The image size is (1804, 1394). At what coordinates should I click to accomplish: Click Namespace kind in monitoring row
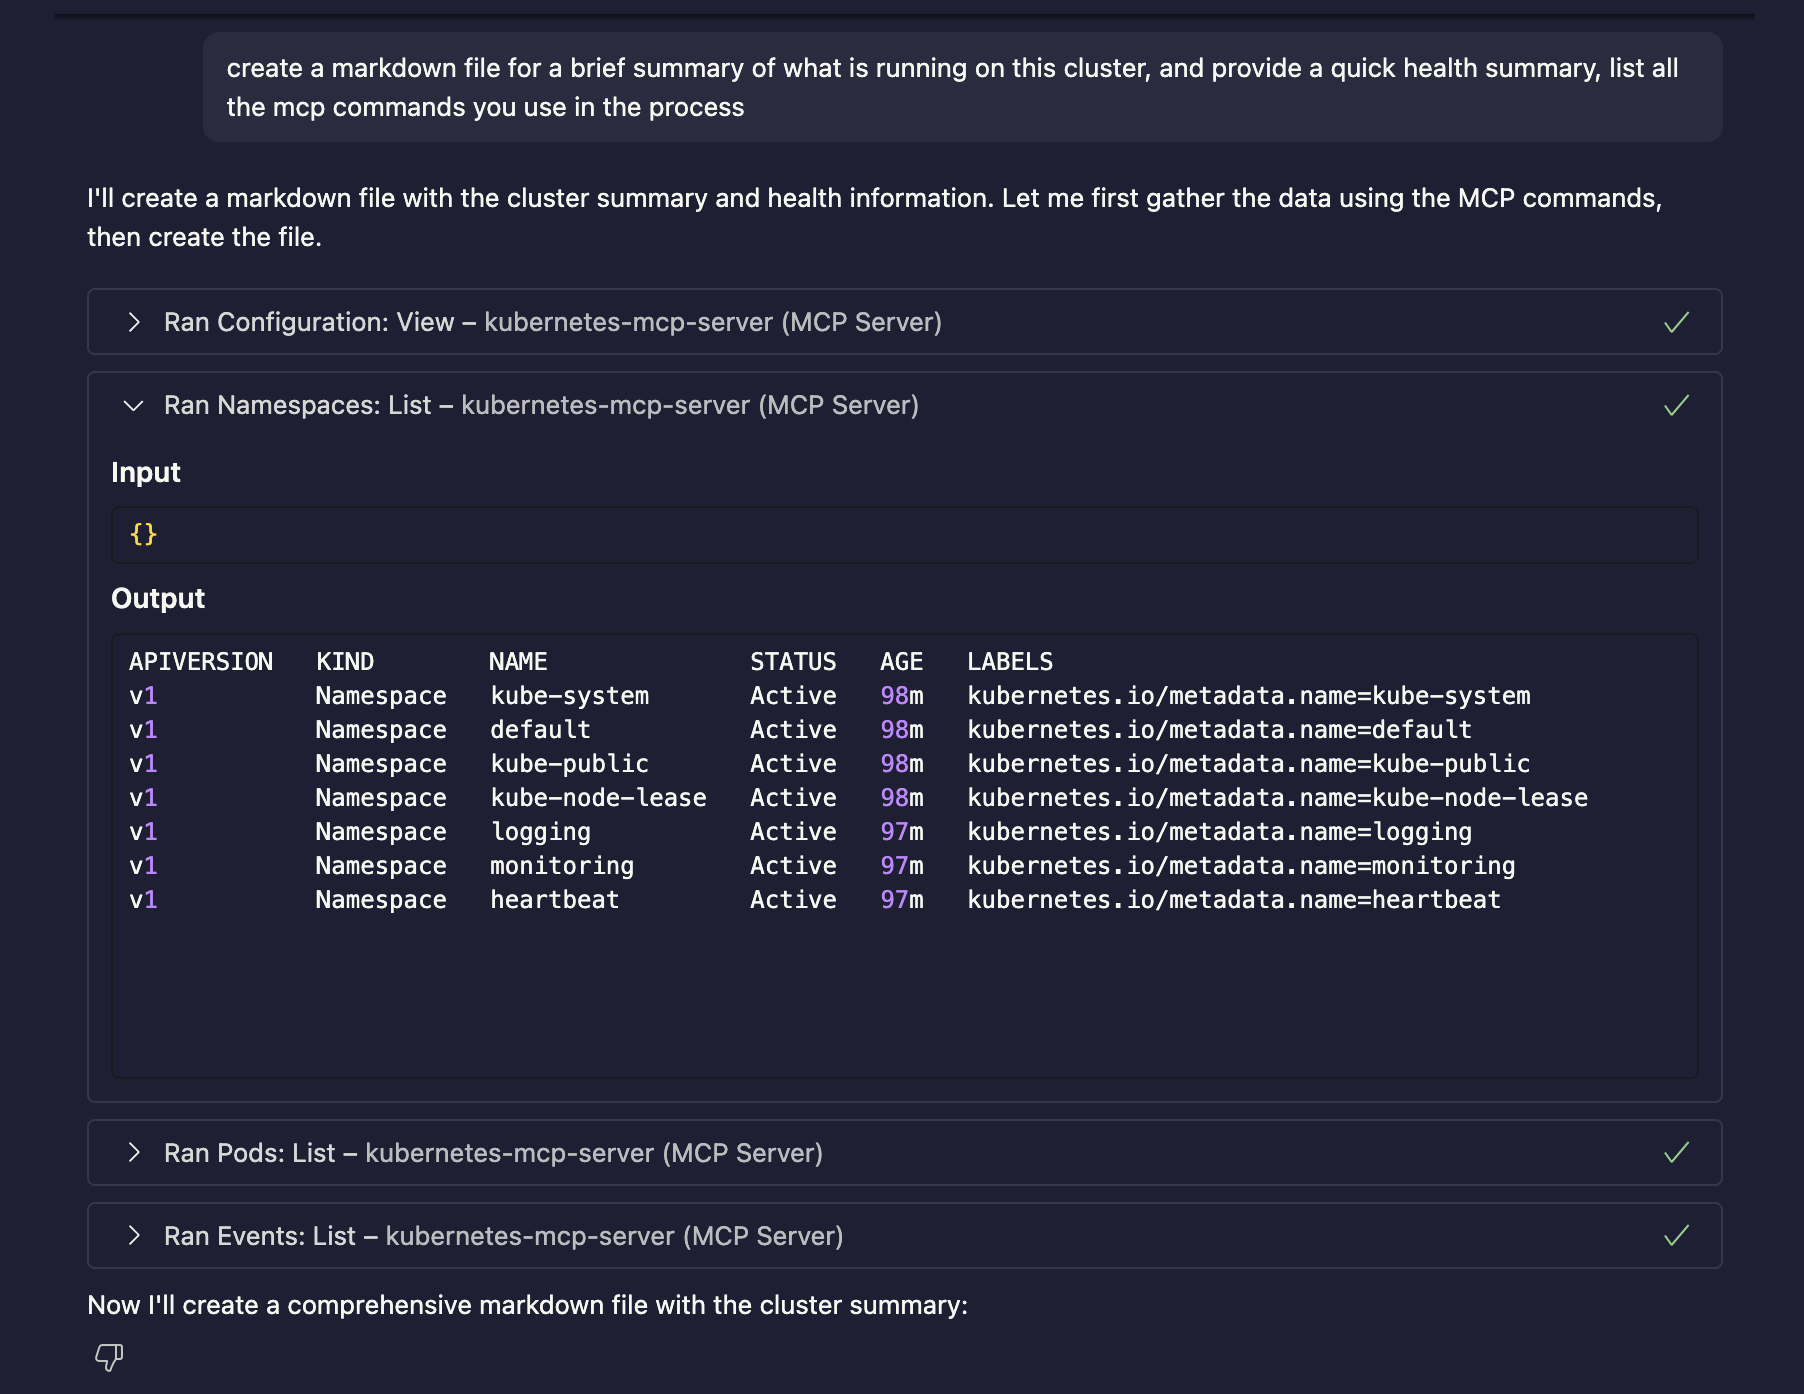point(381,866)
